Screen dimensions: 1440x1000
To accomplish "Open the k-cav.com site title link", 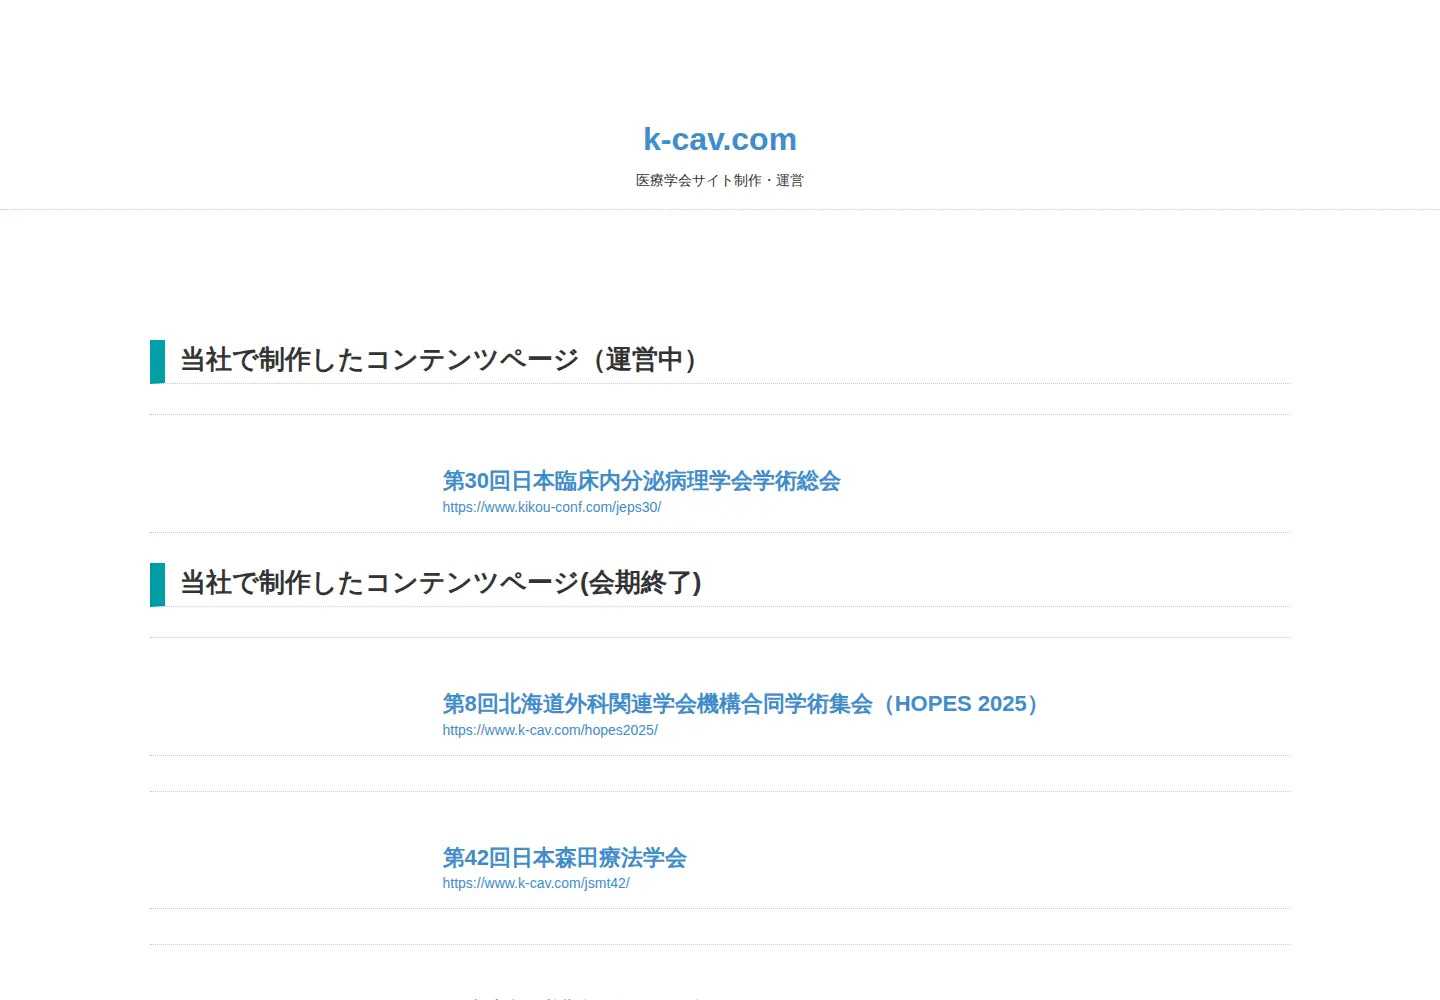I will pyautogui.click(x=720, y=139).
